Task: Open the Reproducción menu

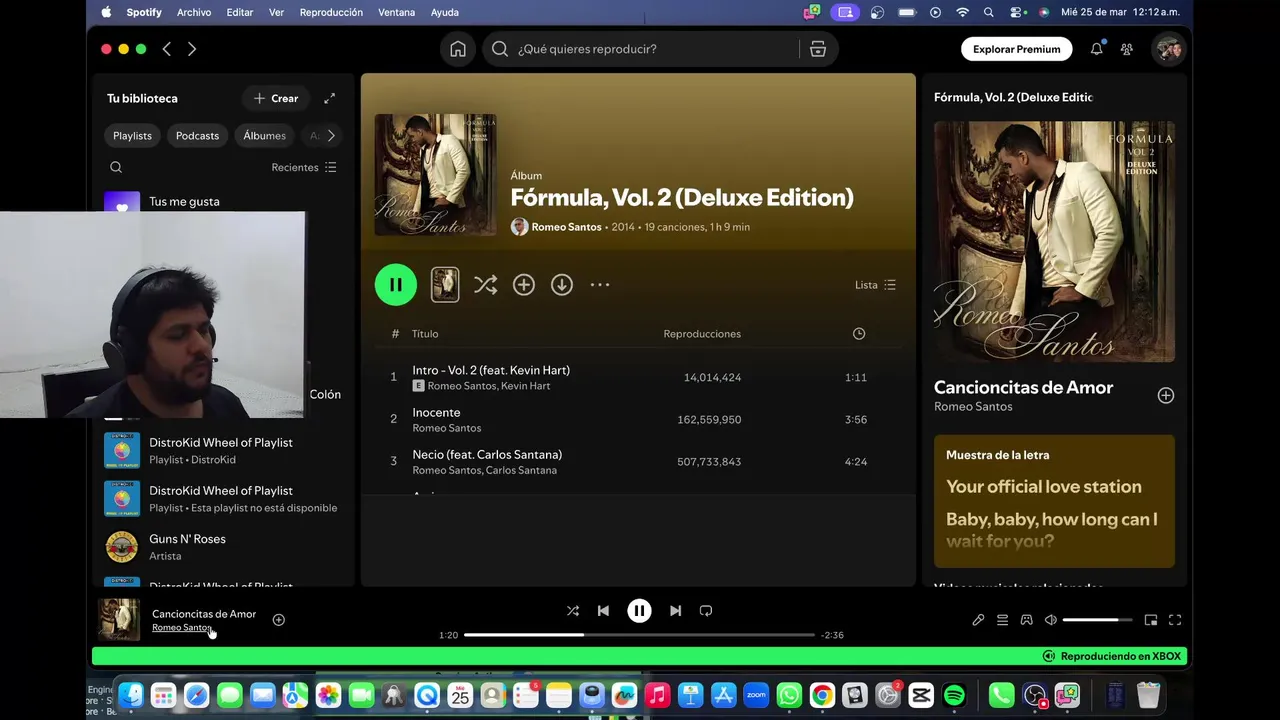Action: [x=331, y=12]
